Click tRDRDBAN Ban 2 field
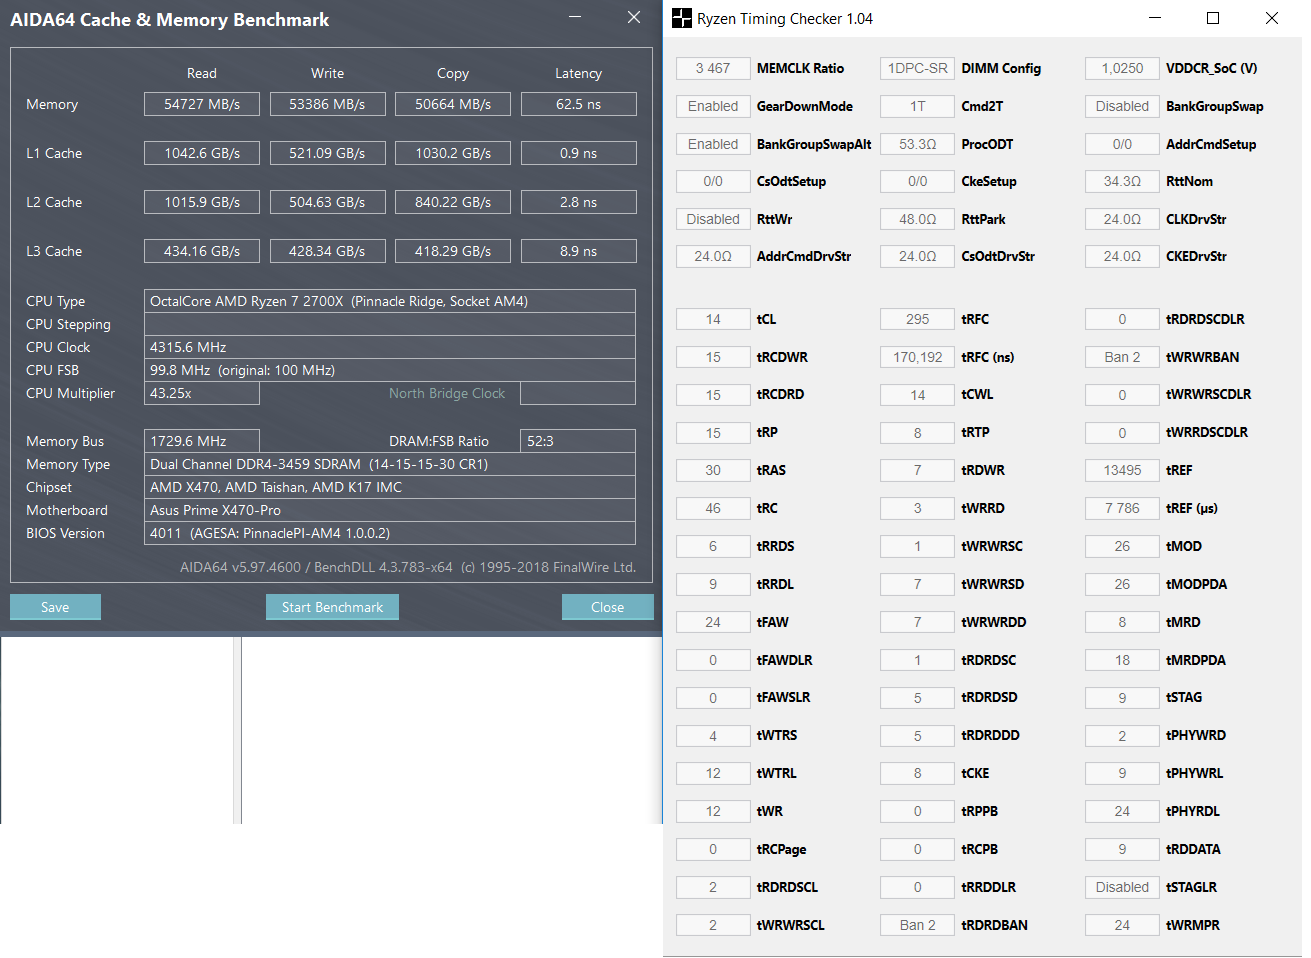The width and height of the screenshot is (1311, 958). [x=917, y=925]
